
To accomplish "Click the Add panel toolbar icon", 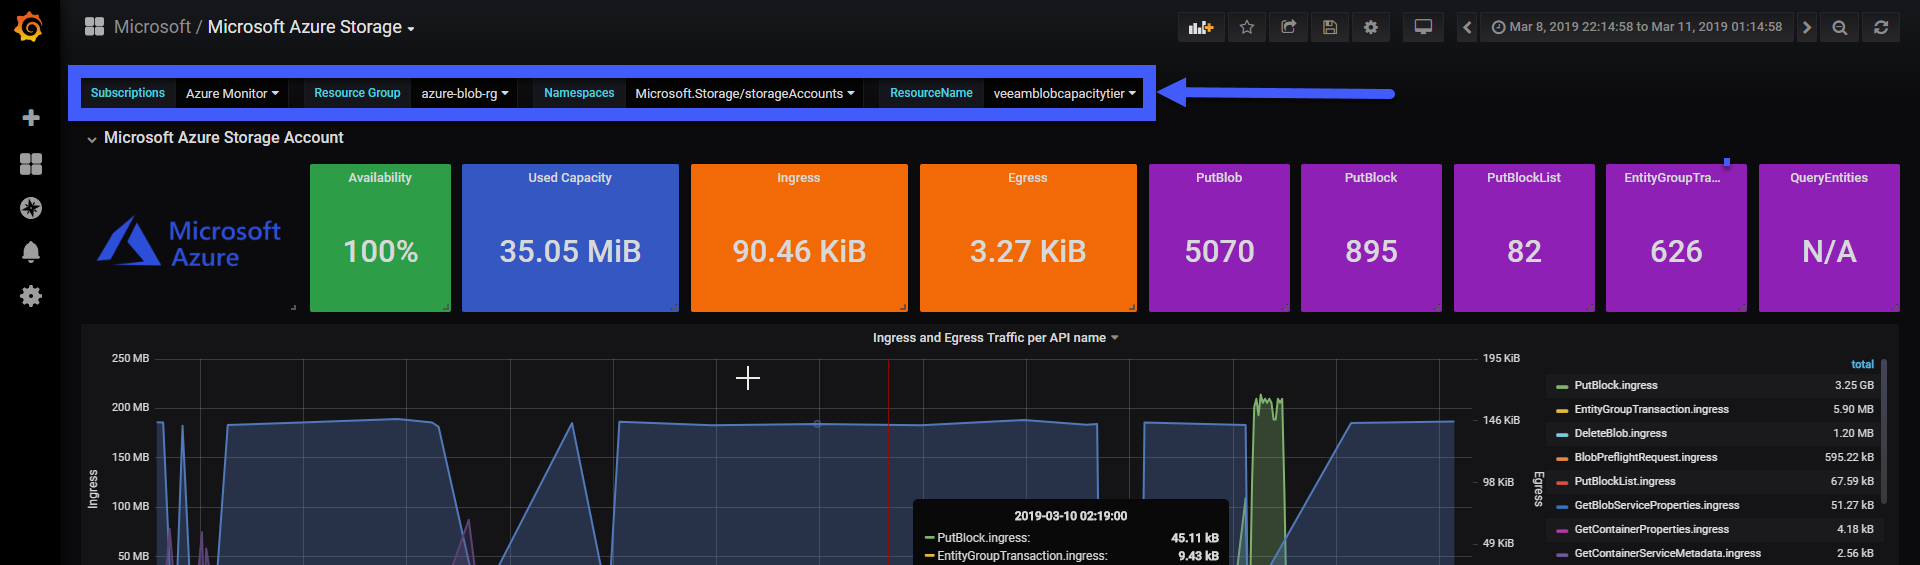I will click(x=1201, y=27).
